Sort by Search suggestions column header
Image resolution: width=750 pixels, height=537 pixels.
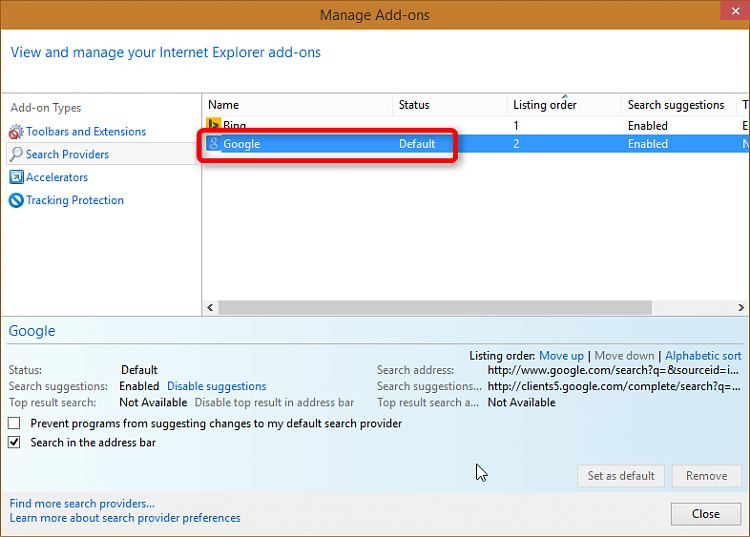pyautogui.click(x=678, y=105)
